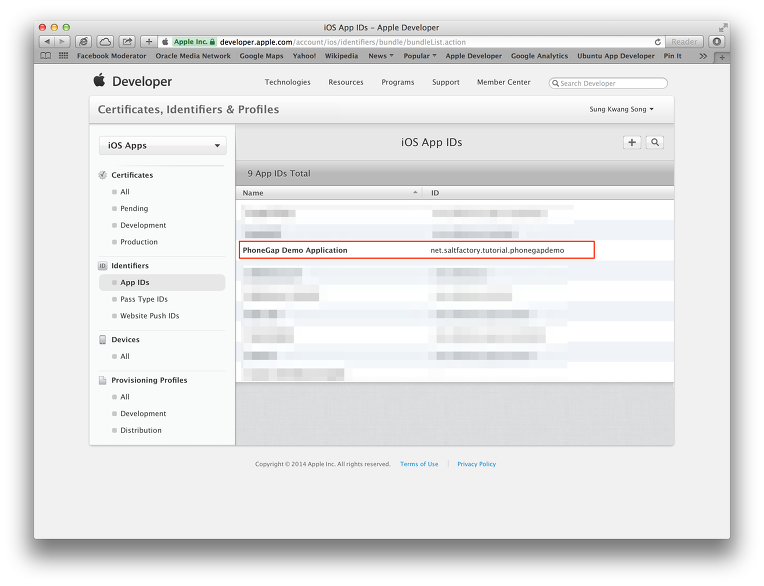
Task: Sort by the ID column header
Action: [548, 193]
